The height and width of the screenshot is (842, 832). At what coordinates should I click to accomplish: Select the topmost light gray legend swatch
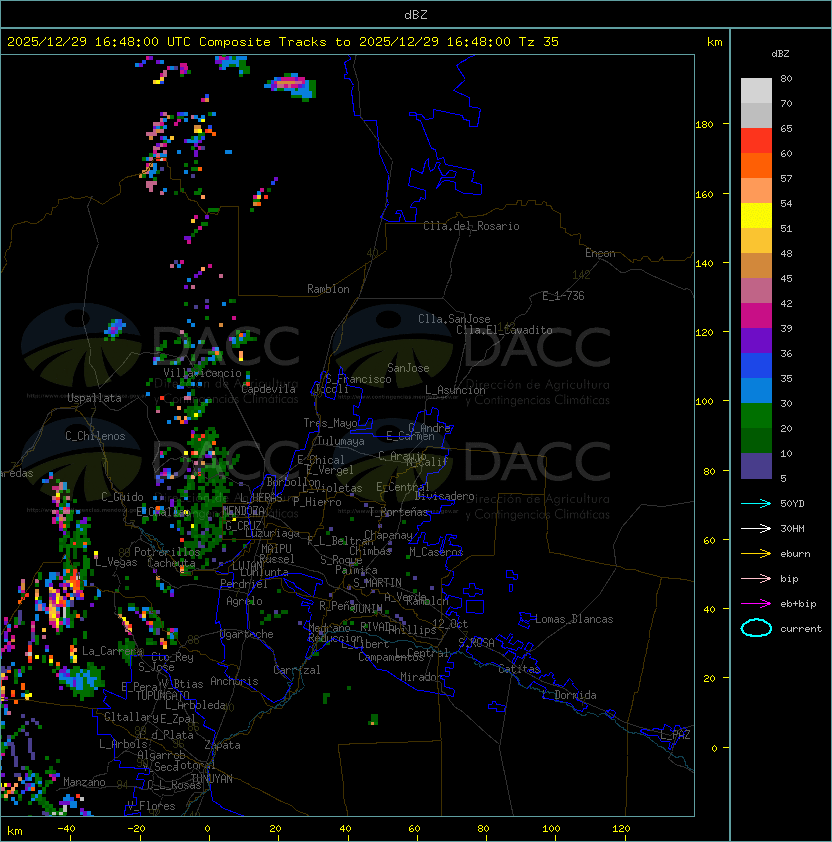pyautogui.click(x=756, y=90)
